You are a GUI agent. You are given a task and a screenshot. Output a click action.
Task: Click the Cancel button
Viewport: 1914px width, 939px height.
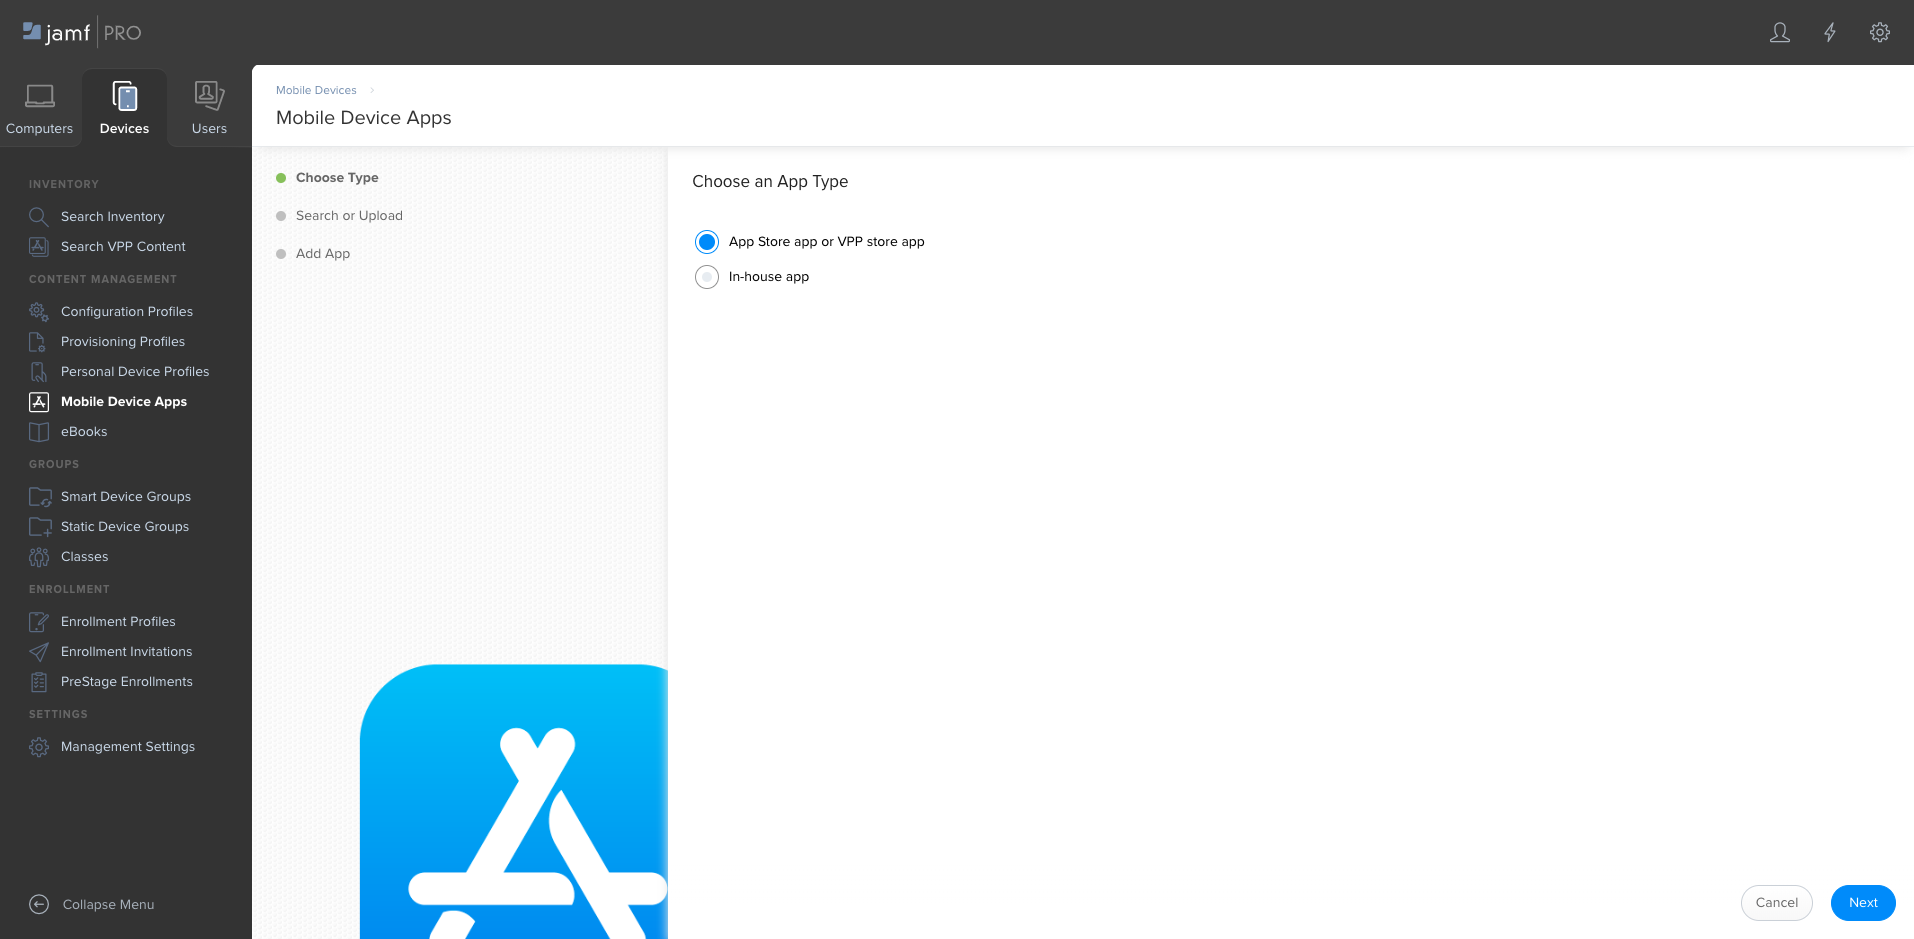click(1777, 903)
